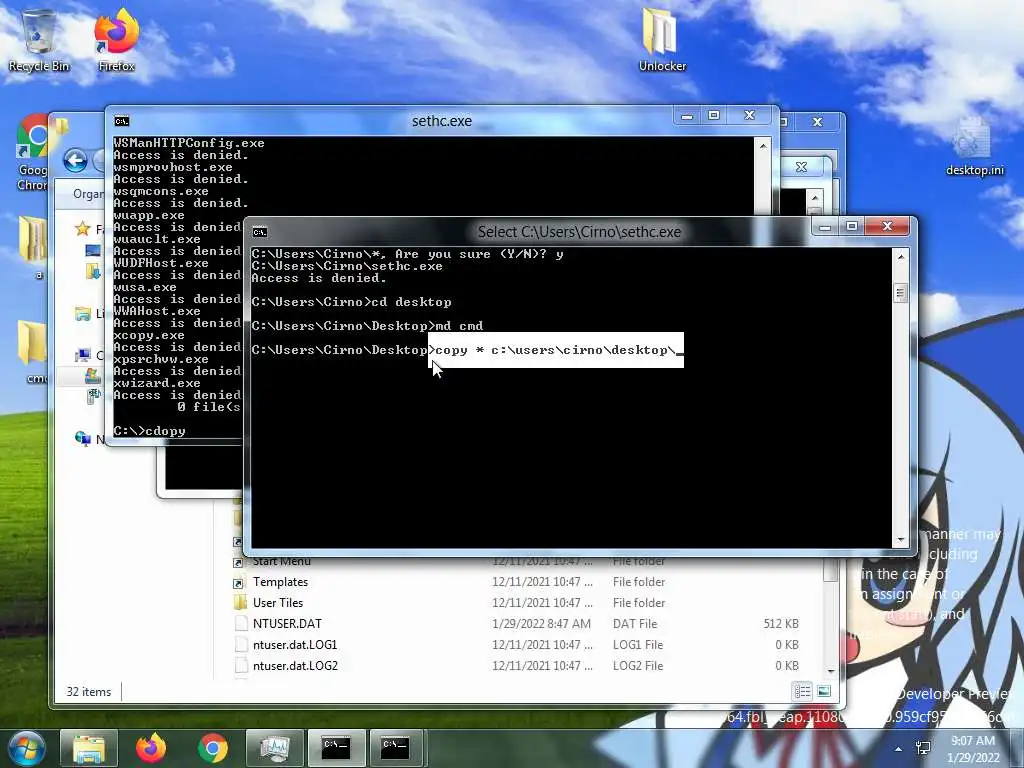Click the taskbar clock showing 9:07 AM

tap(973, 749)
